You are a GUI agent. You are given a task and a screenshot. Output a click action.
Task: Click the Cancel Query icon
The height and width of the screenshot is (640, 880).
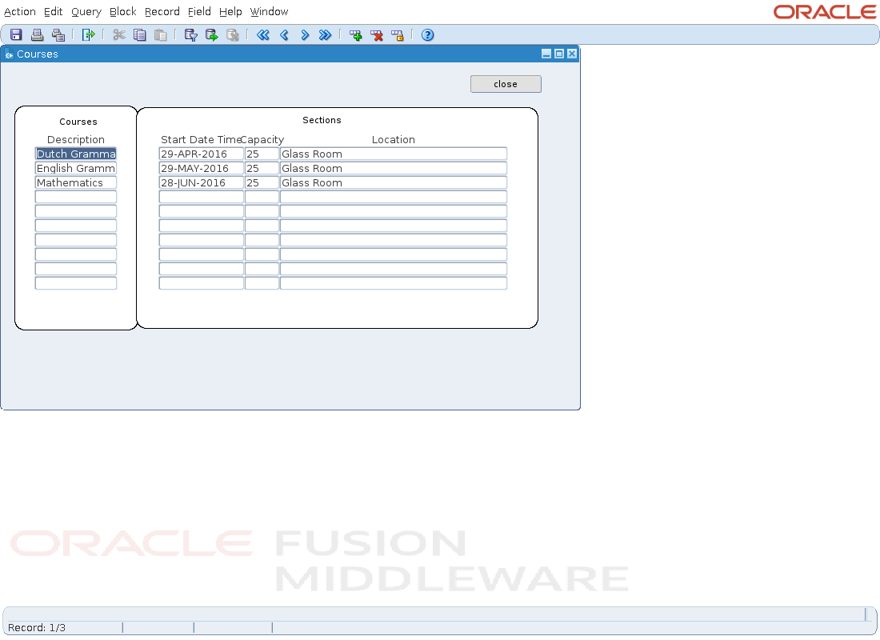pos(232,35)
